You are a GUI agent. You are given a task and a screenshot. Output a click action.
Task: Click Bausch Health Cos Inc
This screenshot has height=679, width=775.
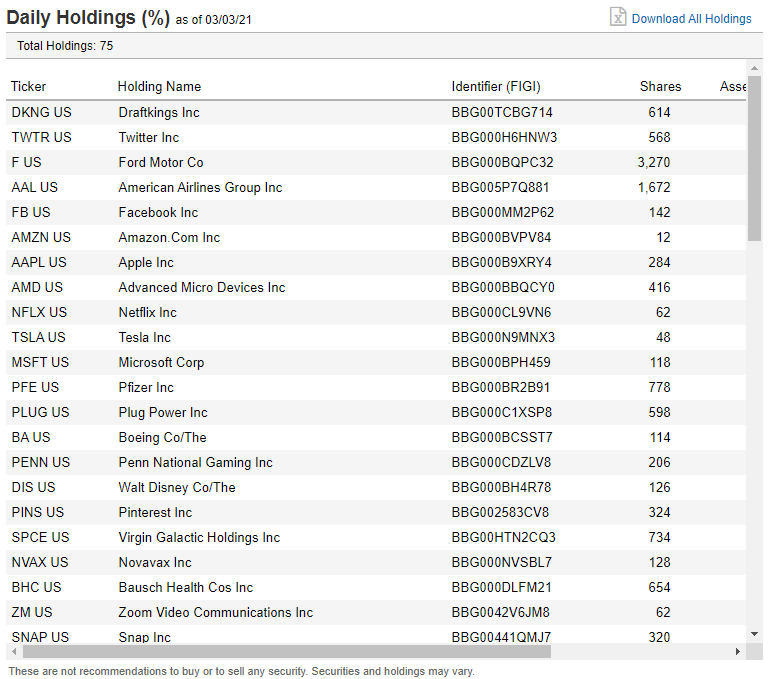click(185, 588)
